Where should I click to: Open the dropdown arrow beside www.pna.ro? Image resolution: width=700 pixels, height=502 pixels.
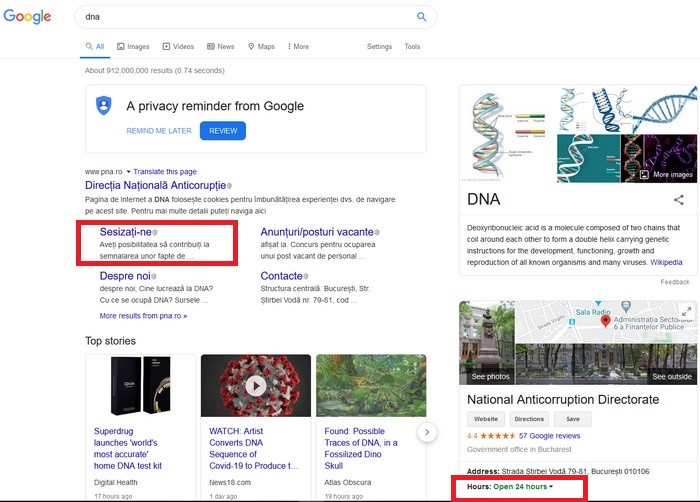[x=128, y=172]
